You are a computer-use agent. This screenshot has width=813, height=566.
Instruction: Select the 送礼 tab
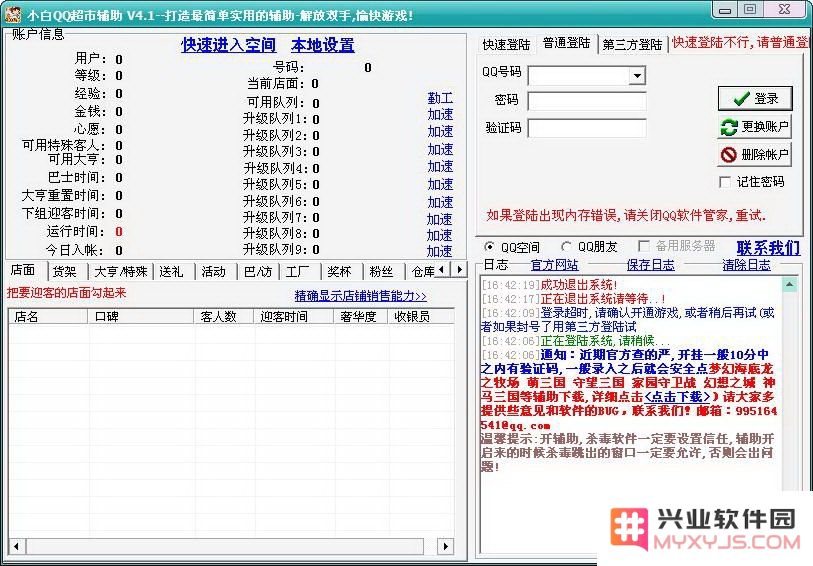click(x=172, y=272)
